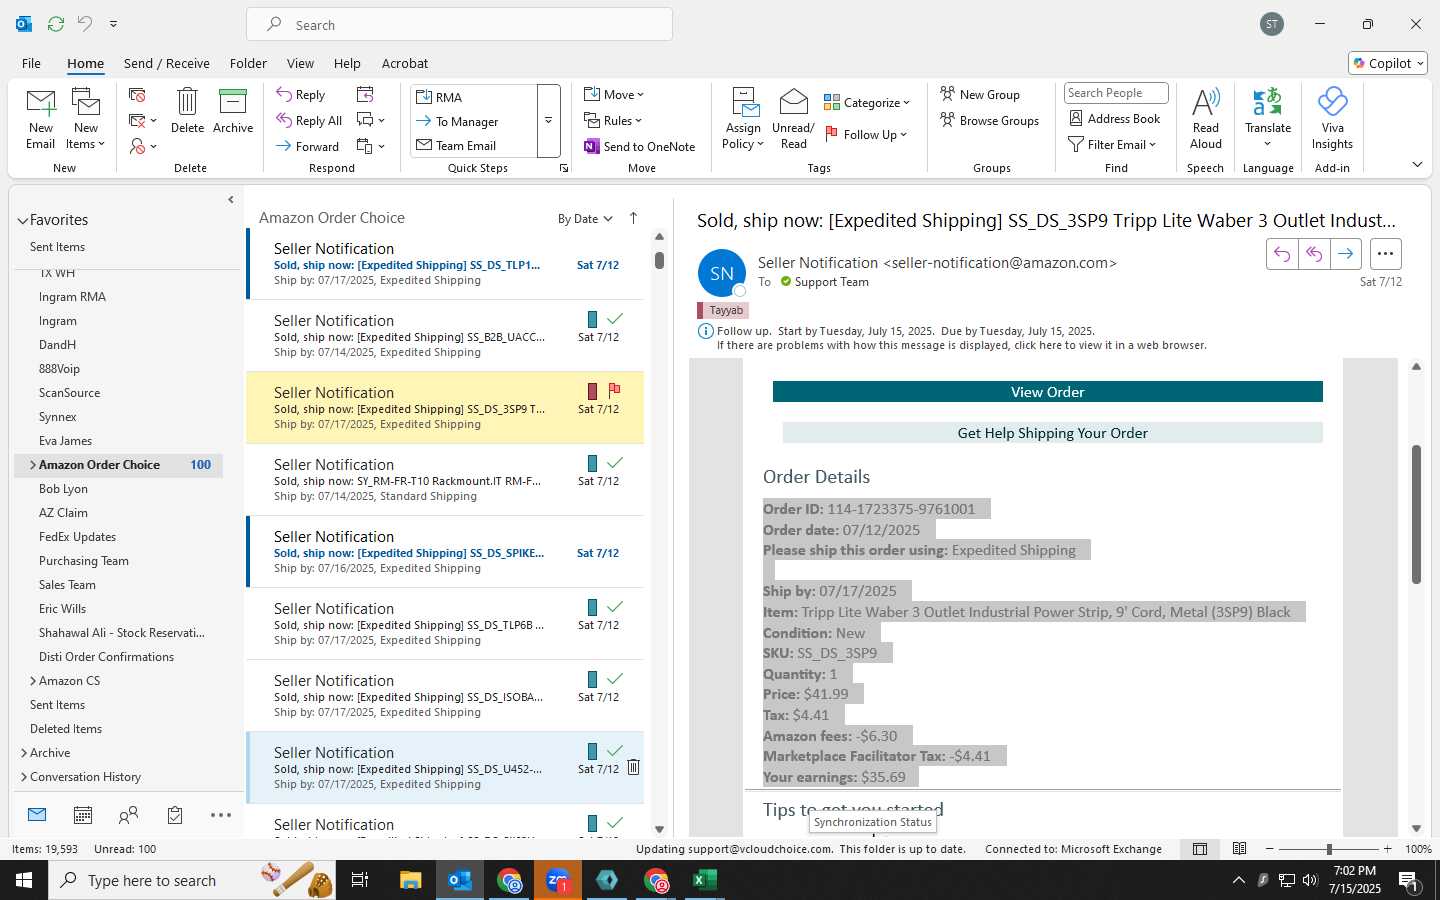Screen dimensions: 1440x900
Task: Open the Move dropdown
Action: (614, 95)
